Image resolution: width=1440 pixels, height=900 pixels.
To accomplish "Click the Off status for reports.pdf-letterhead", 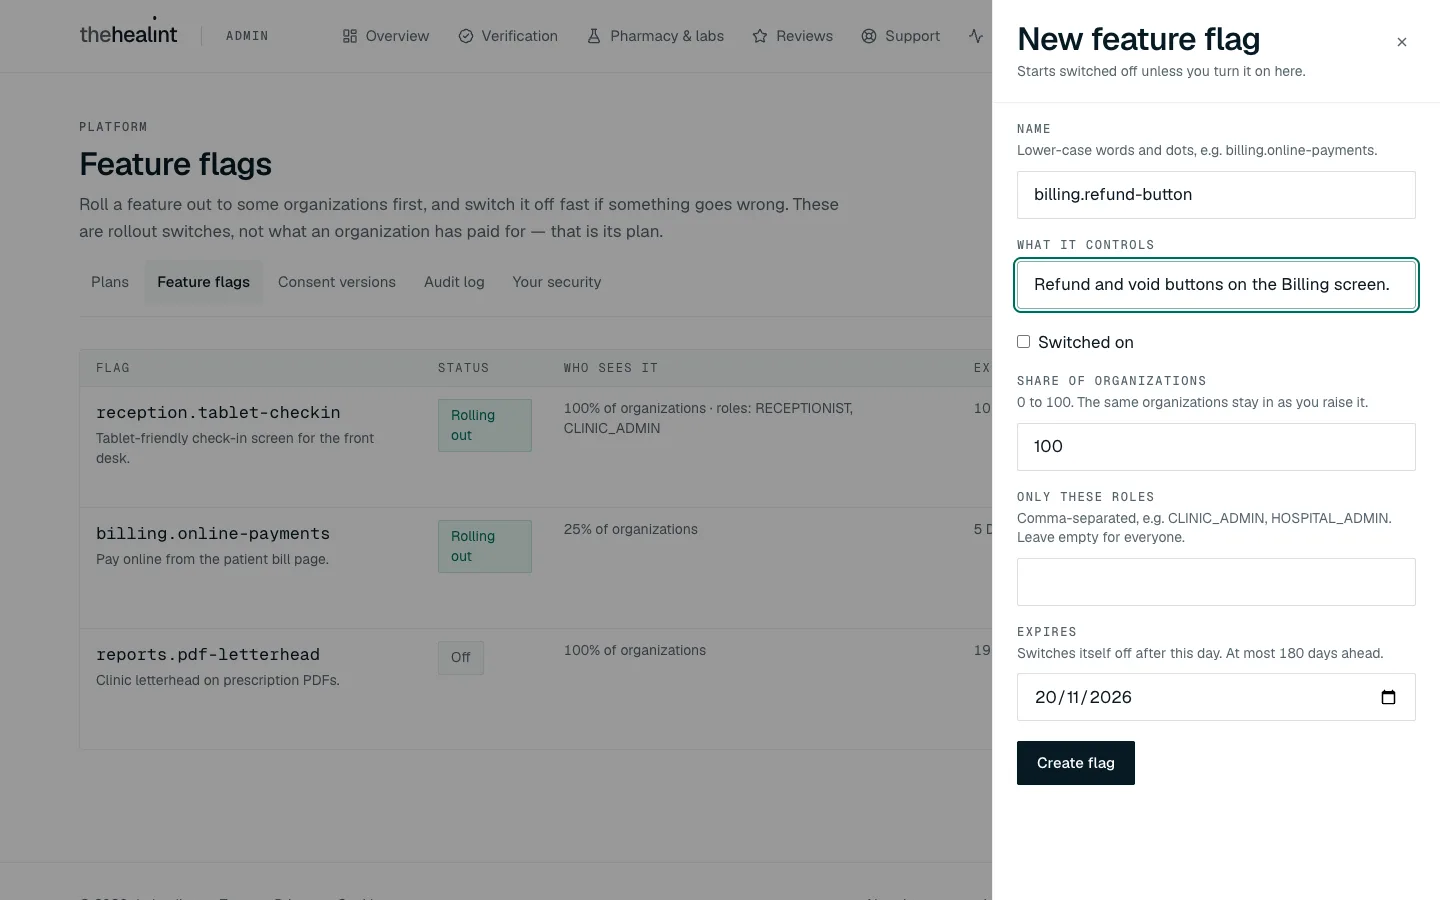I will point(461,658).
